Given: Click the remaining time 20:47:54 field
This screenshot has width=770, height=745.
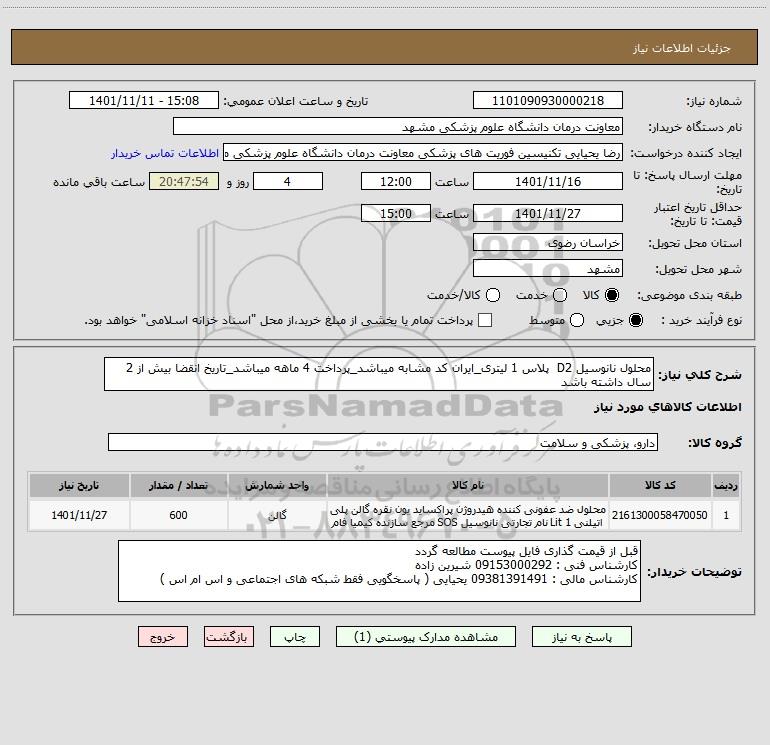Looking at the screenshot, I should (184, 181).
